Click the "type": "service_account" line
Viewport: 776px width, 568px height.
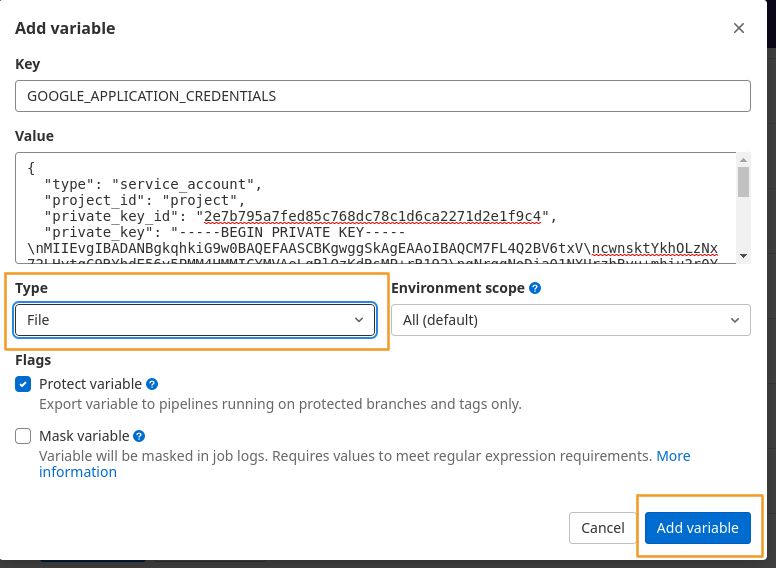[x=153, y=184]
